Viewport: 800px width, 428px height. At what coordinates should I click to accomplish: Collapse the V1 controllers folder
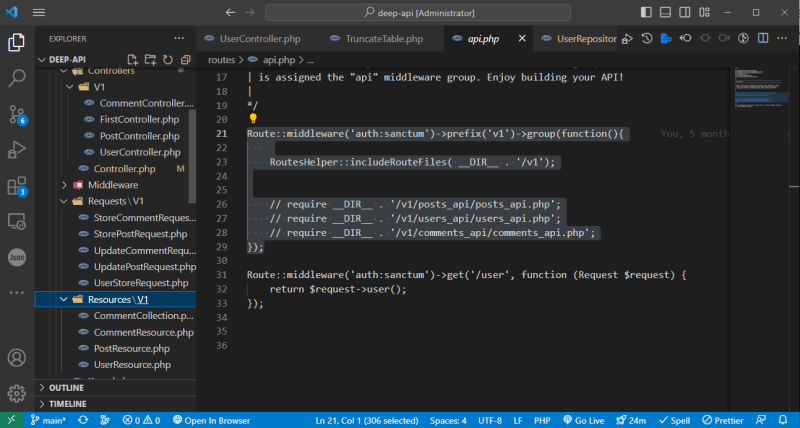[69, 87]
